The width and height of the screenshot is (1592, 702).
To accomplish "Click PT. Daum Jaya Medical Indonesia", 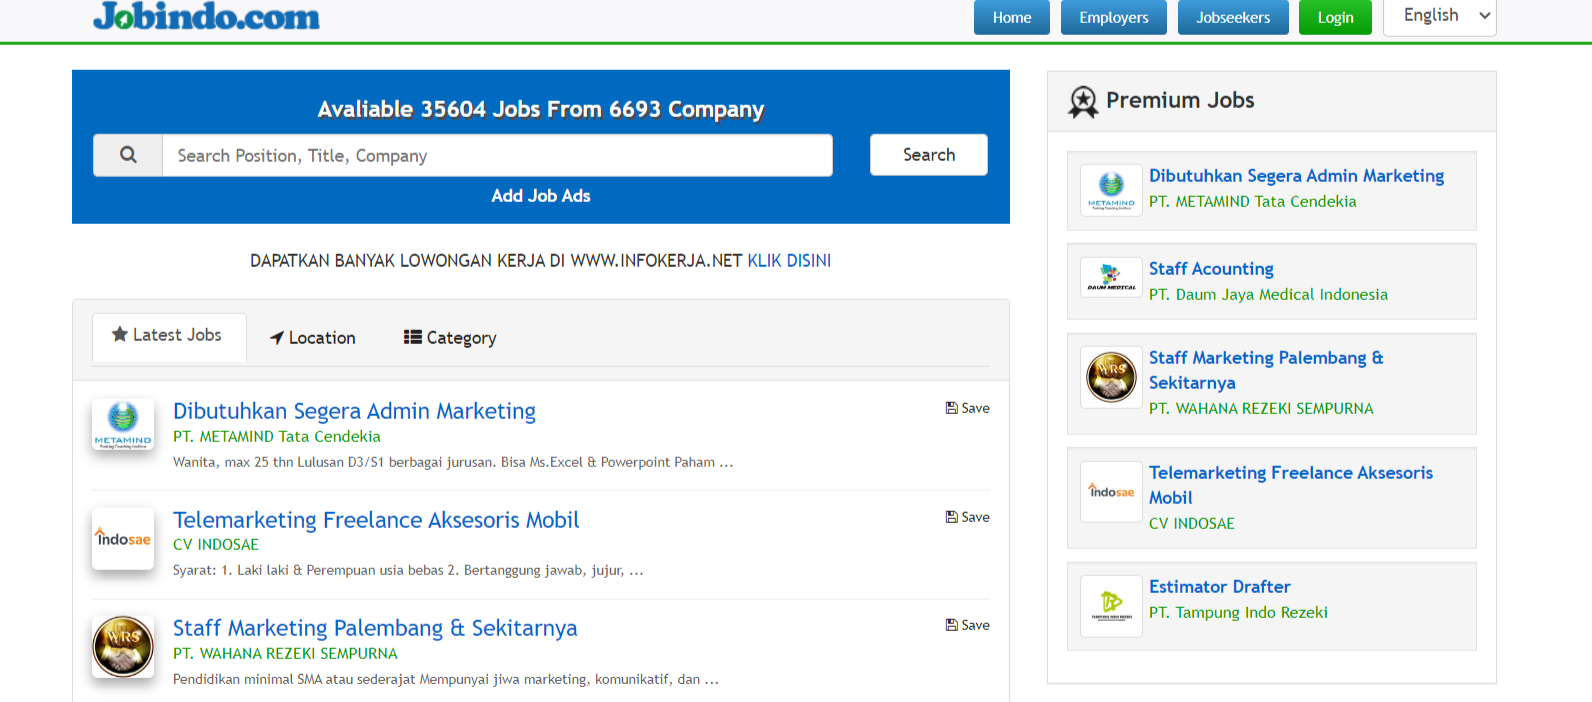I will 1268,295.
